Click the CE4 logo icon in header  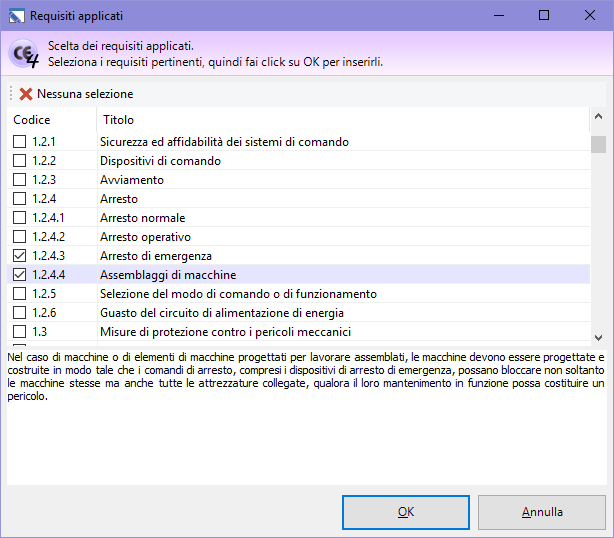click(x=24, y=54)
